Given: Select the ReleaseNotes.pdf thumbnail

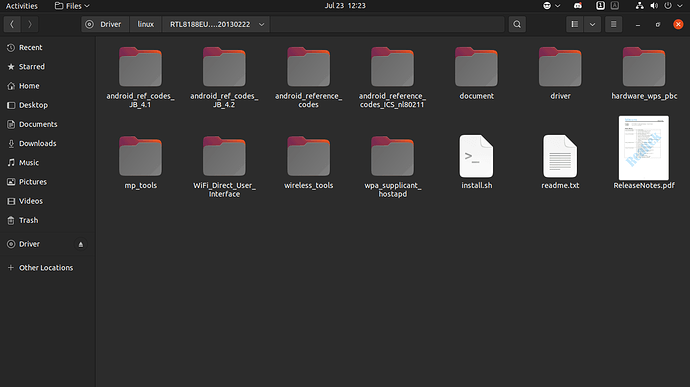Looking at the screenshot, I should 644,148.
